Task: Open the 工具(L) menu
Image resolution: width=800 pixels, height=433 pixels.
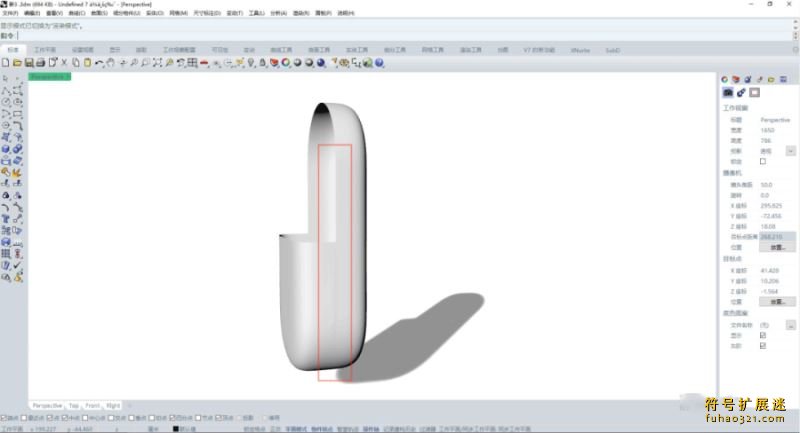Action: pyautogui.click(x=257, y=13)
